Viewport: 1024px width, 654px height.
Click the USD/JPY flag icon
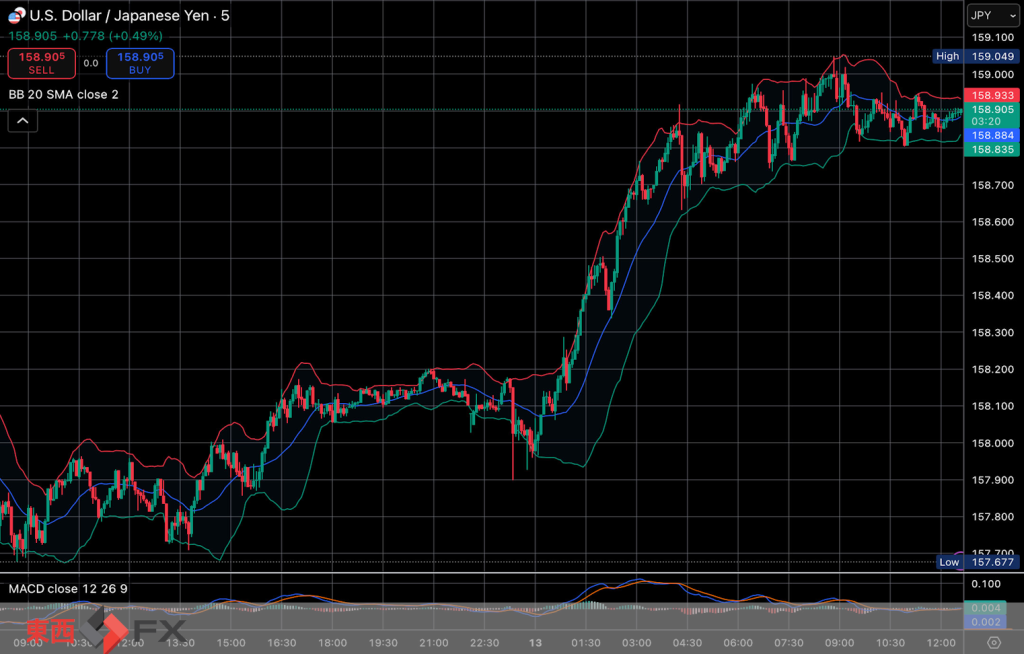[x=17, y=15]
